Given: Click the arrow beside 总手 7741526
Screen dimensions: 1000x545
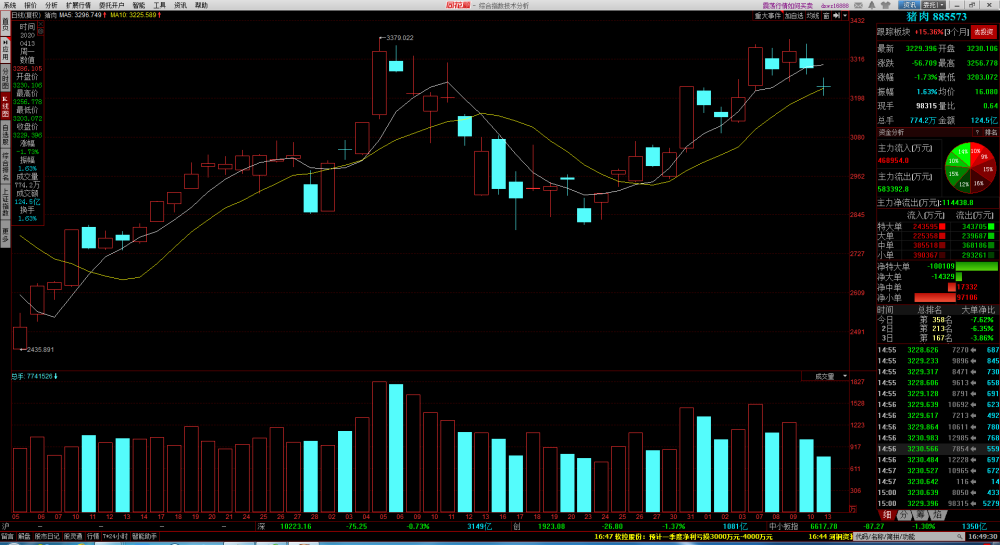Looking at the screenshot, I should pyautogui.click(x=55, y=376).
